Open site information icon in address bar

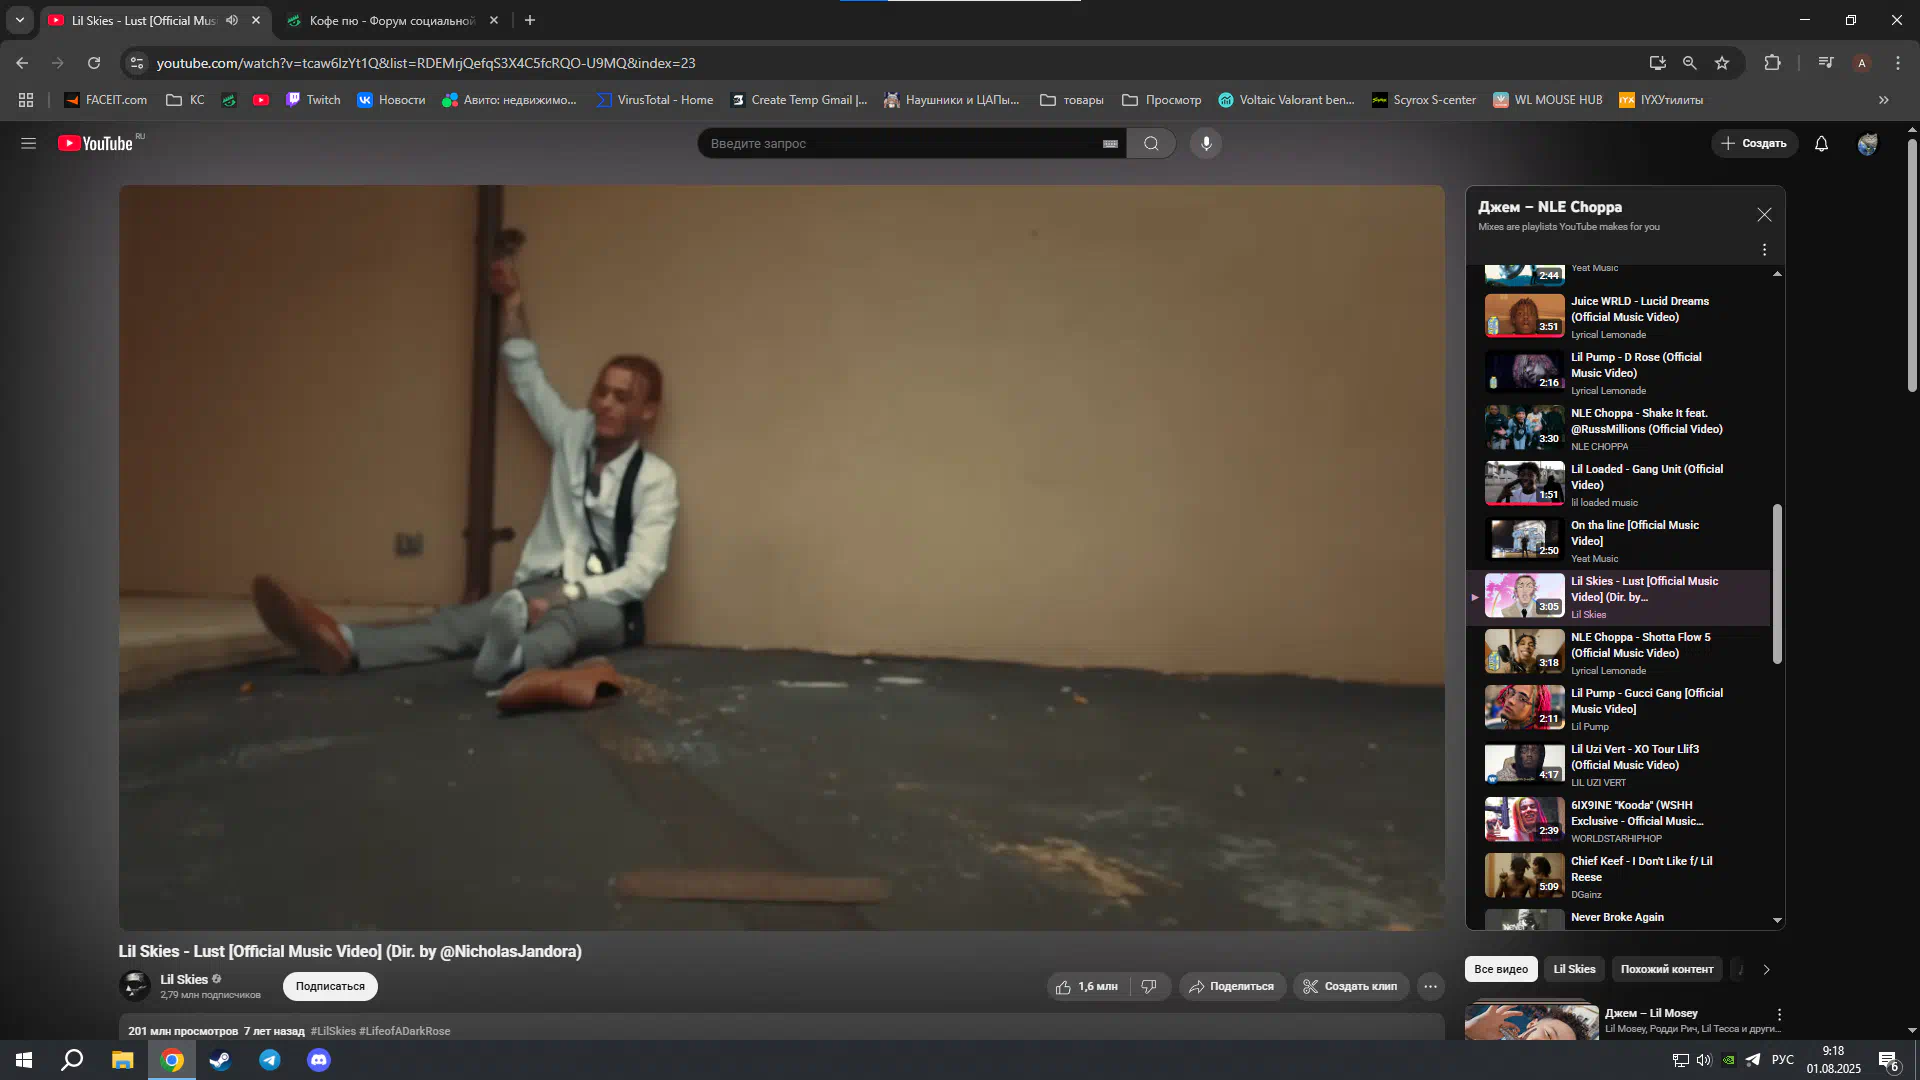[137, 63]
